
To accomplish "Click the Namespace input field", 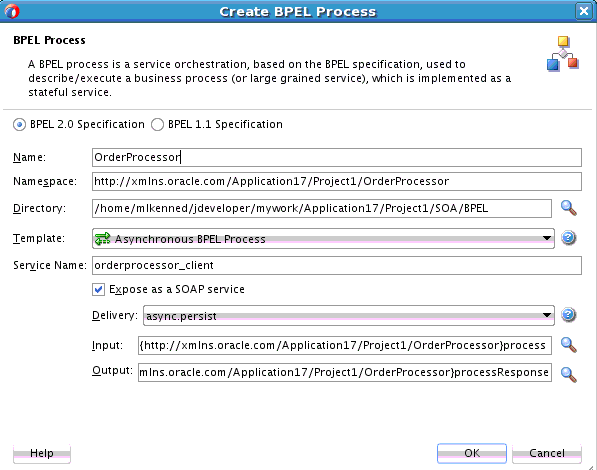I will [x=337, y=181].
